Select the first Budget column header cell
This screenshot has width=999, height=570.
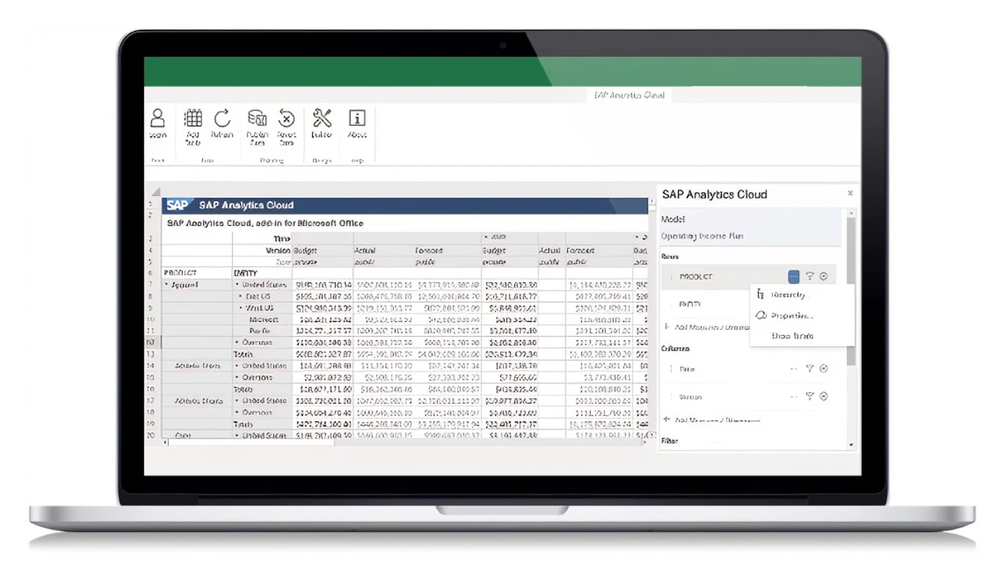[x=322, y=250]
